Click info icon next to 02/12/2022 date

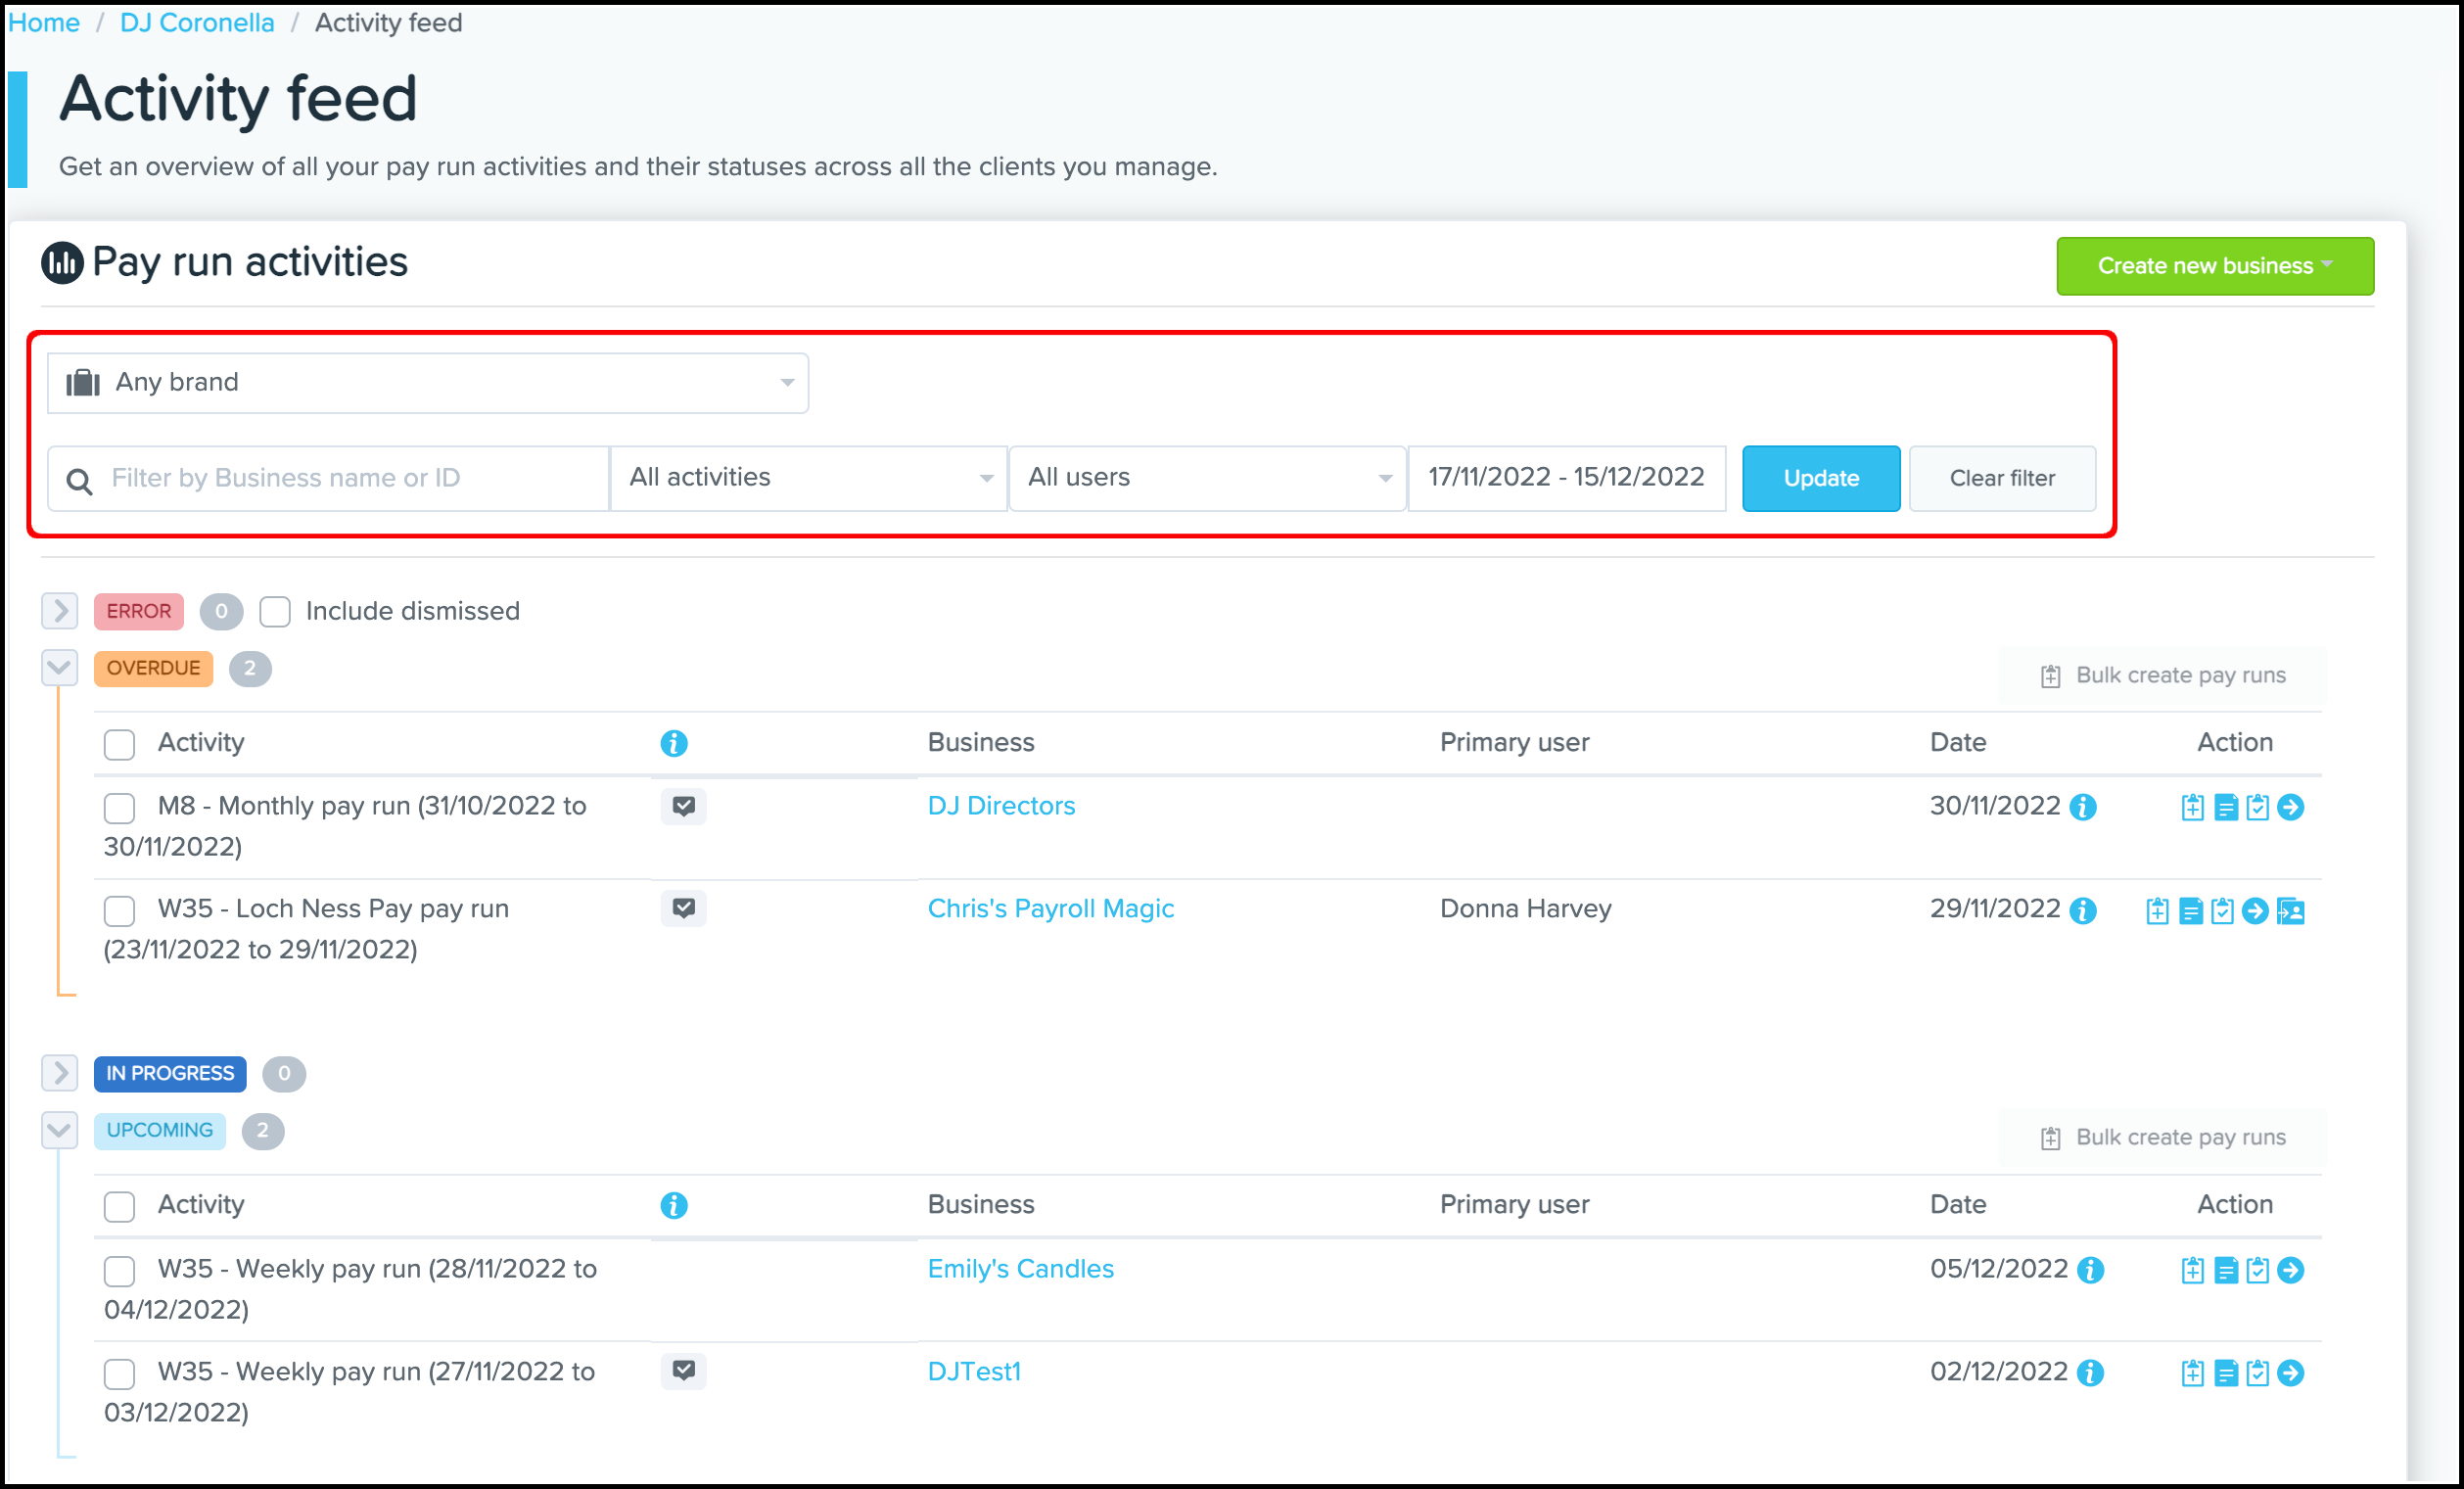coord(2090,1373)
